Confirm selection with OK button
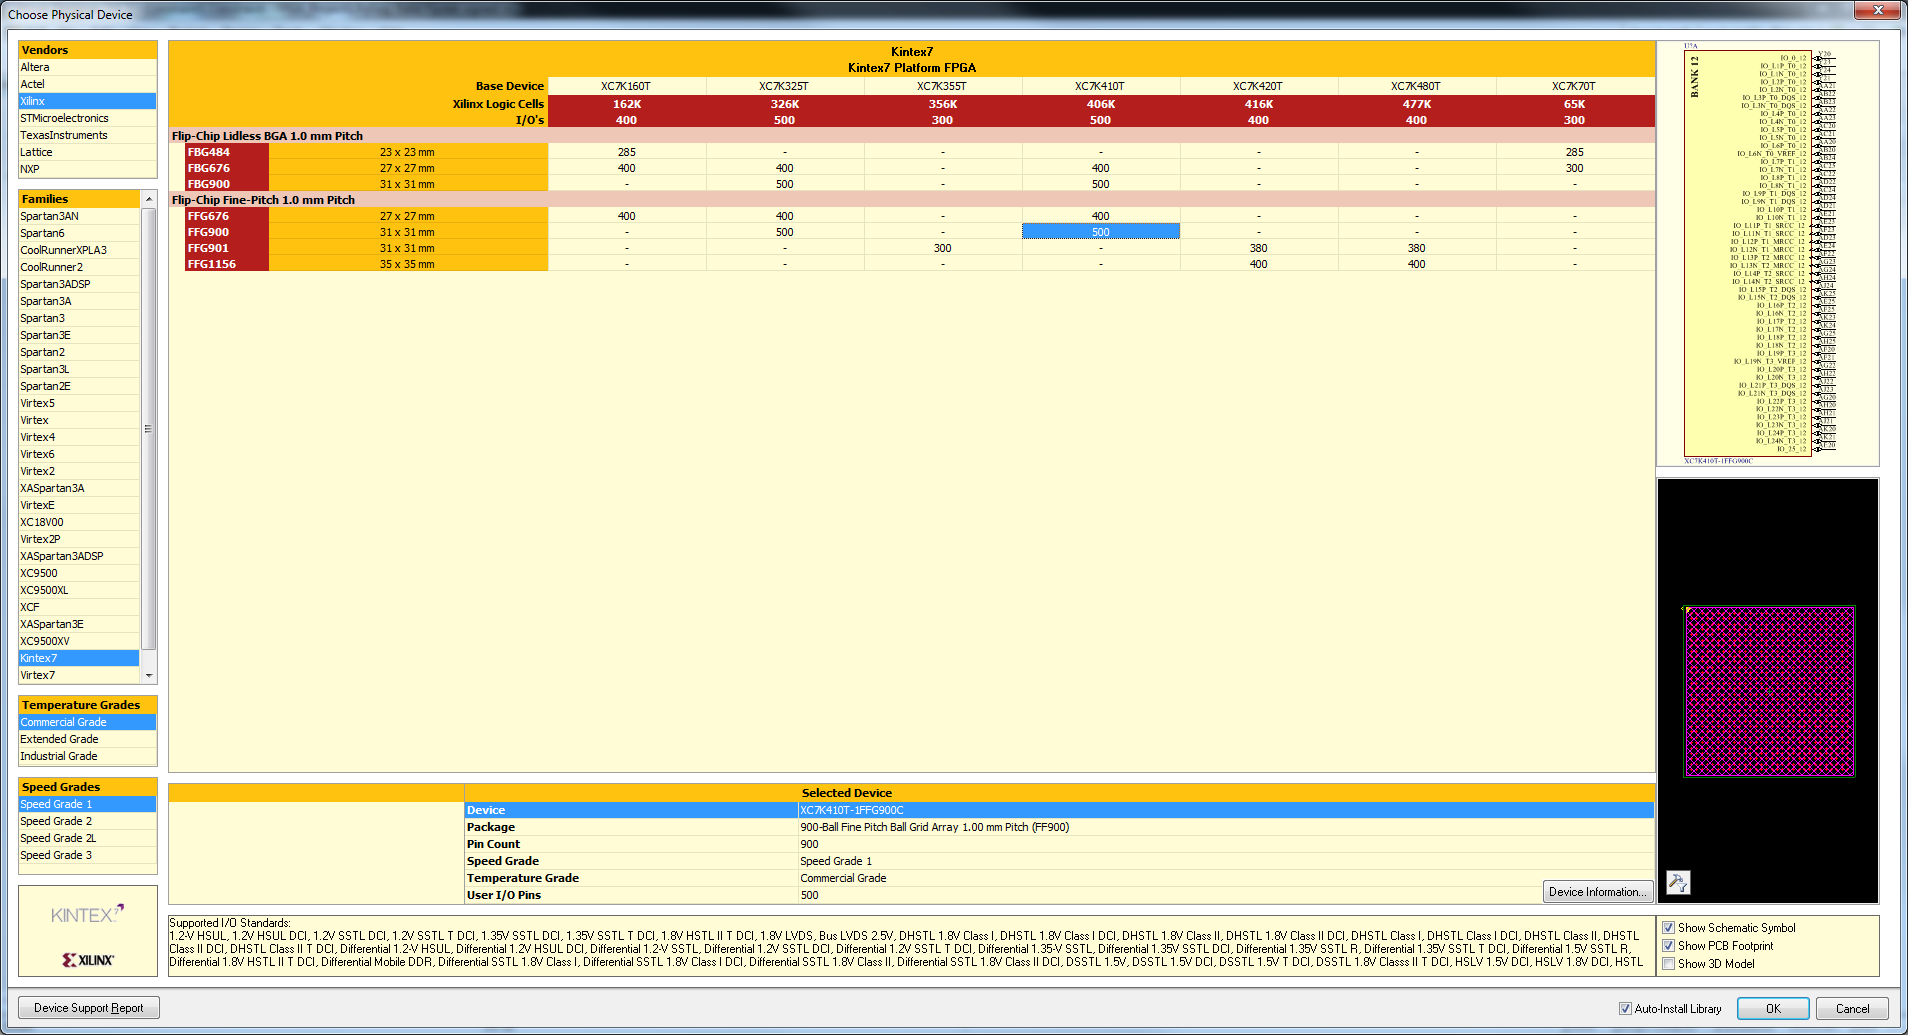Screen dimensions: 1908x1035 1773,1009
